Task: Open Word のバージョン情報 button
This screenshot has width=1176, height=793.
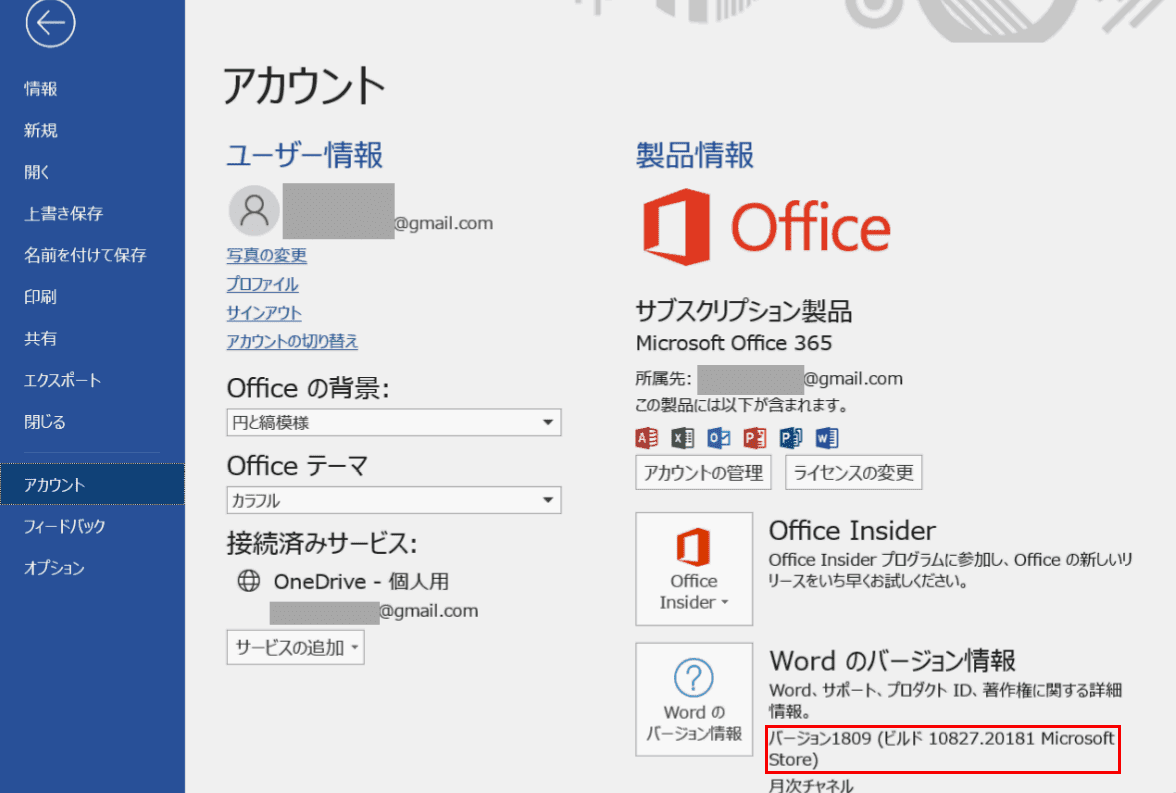Action: point(694,699)
